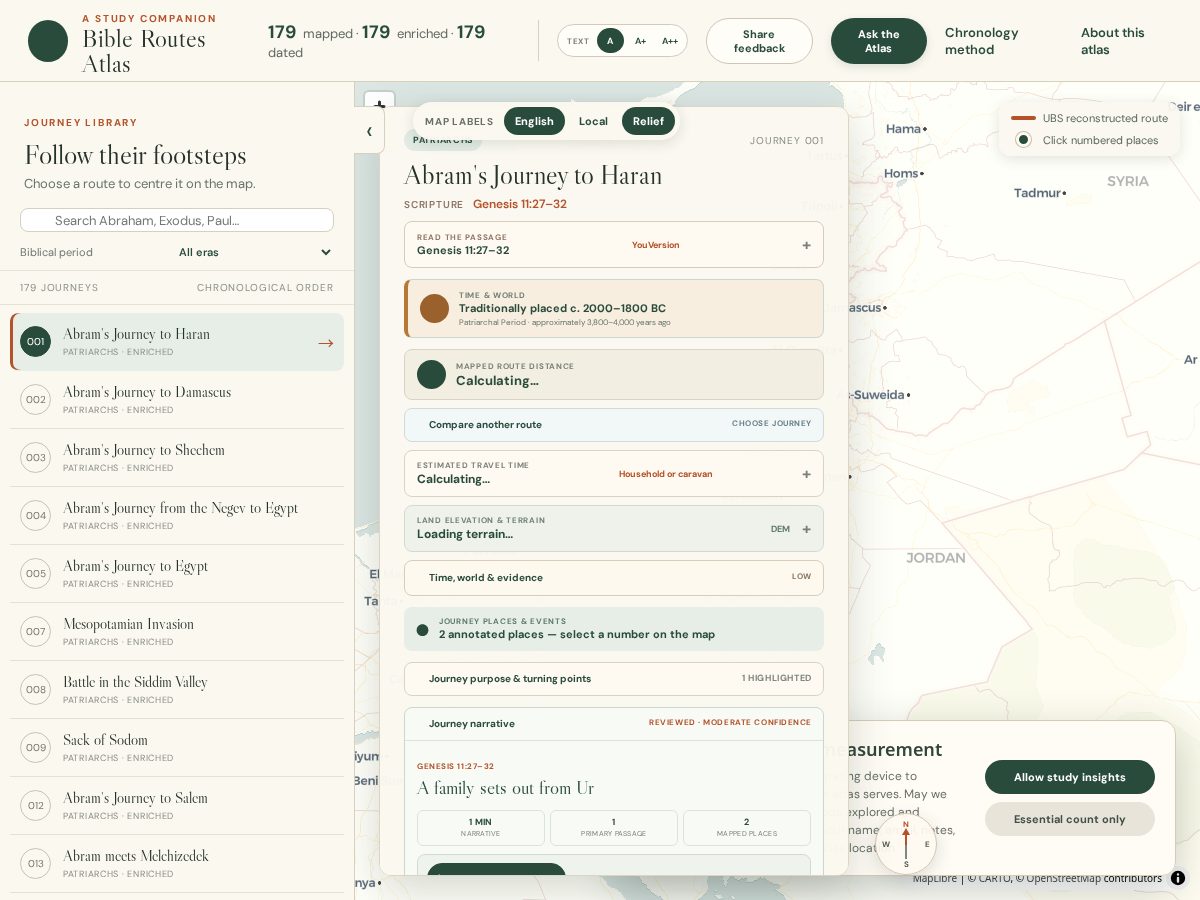Set text size to A
Viewport: 1200px width, 900px height.
click(x=610, y=41)
